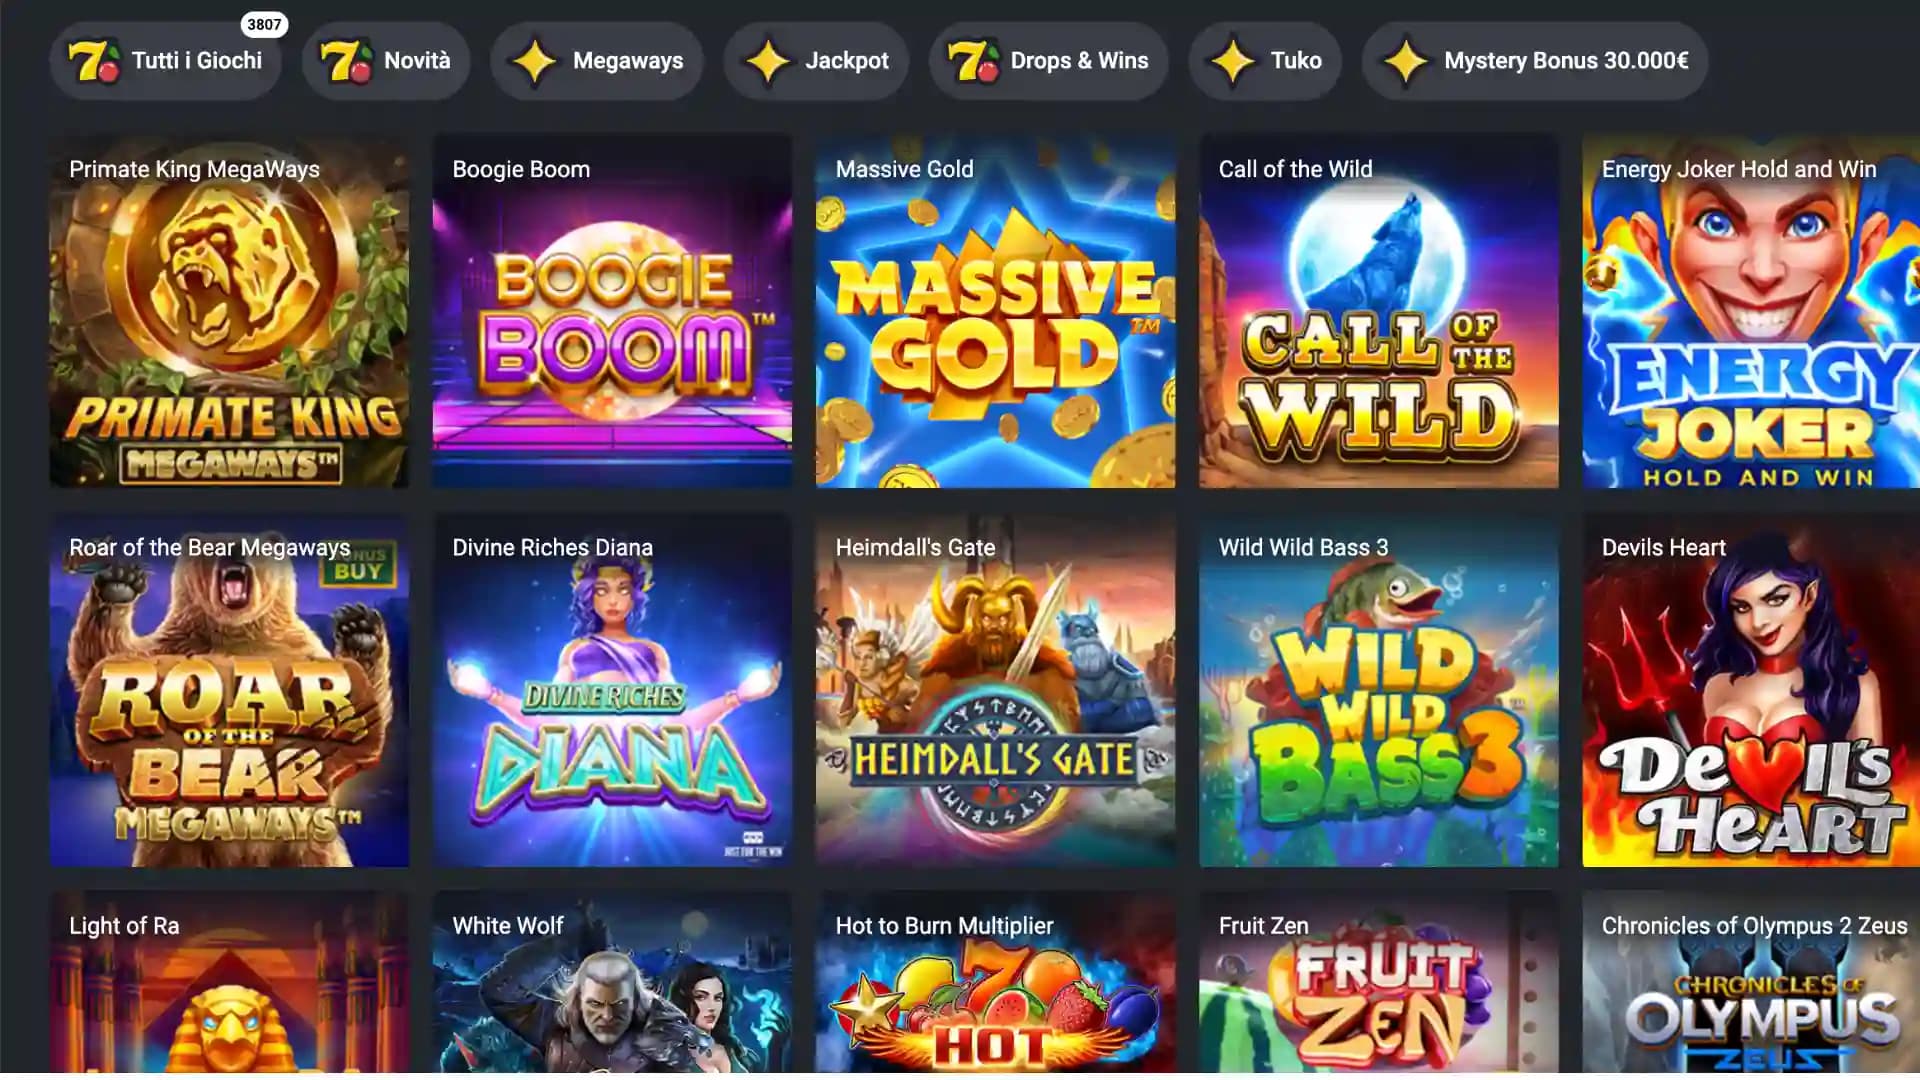1920x1080 pixels.
Task: Click the star icon beside Mystery Bonus
Action: click(x=1406, y=61)
